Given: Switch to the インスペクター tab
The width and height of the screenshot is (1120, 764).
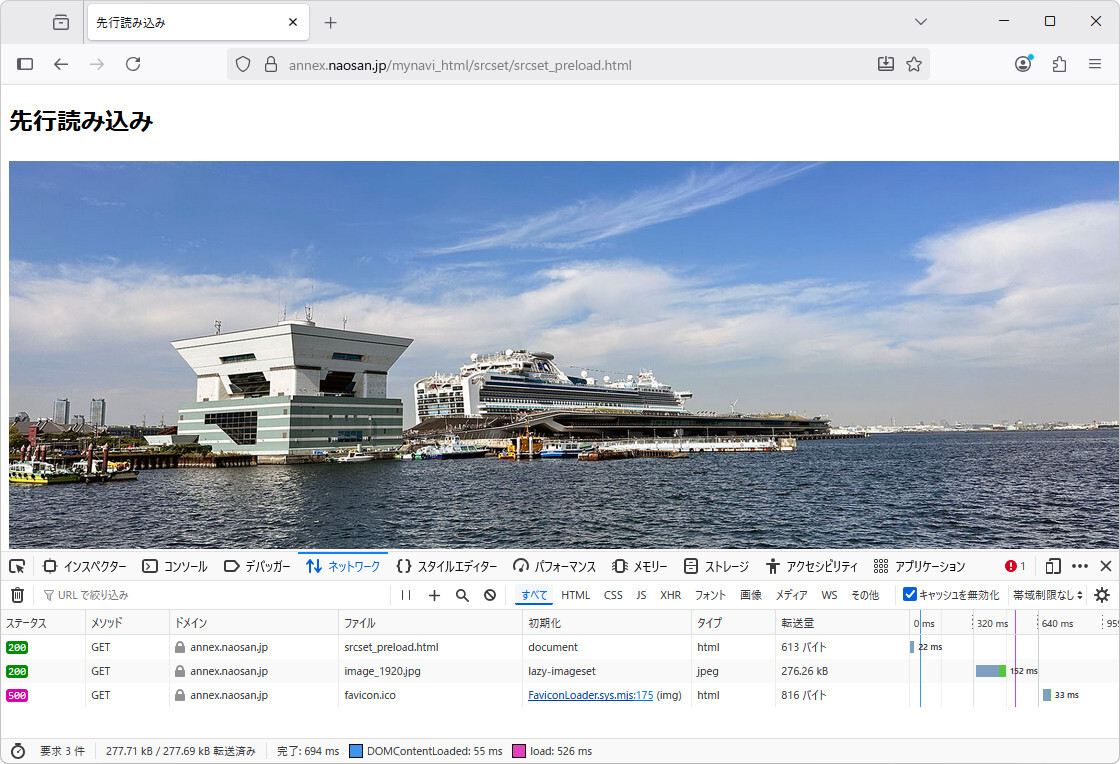Looking at the screenshot, I should coord(85,566).
